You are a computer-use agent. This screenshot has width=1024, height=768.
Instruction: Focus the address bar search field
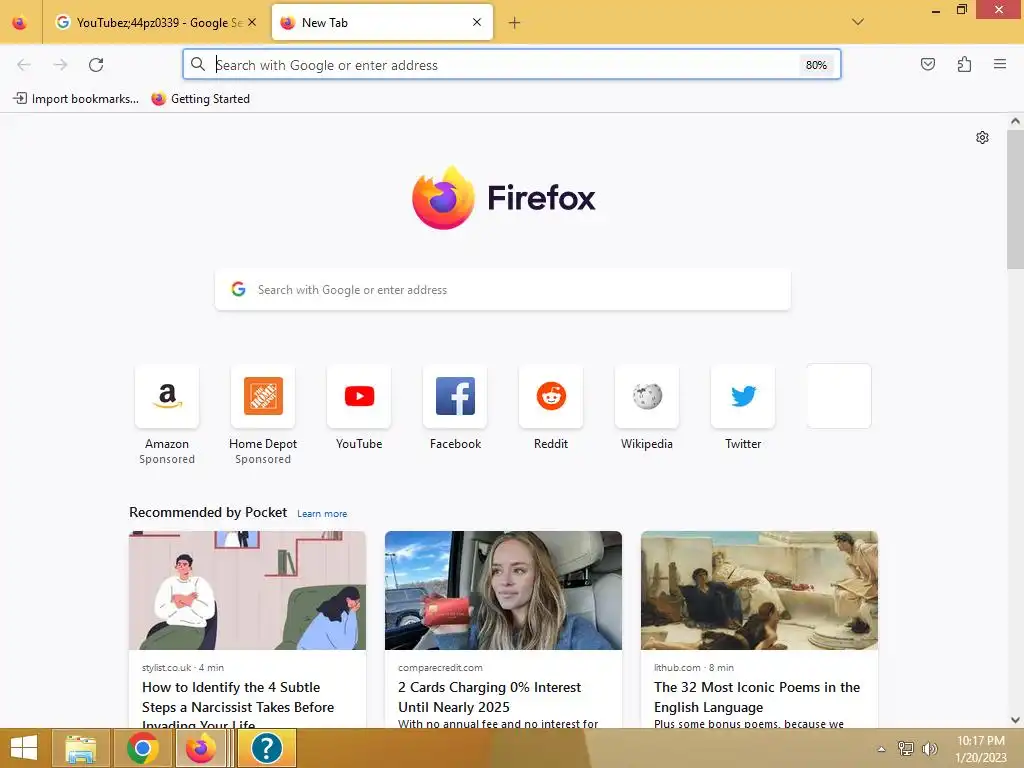point(511,65)
